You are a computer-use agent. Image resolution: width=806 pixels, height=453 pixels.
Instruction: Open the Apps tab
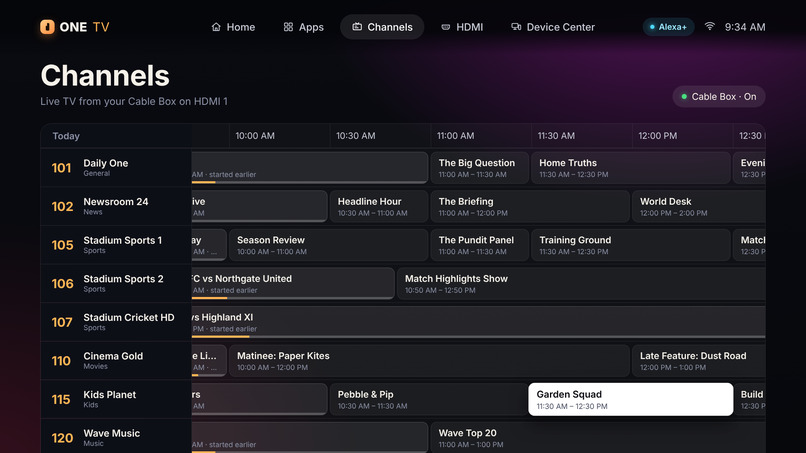(304, 27)
